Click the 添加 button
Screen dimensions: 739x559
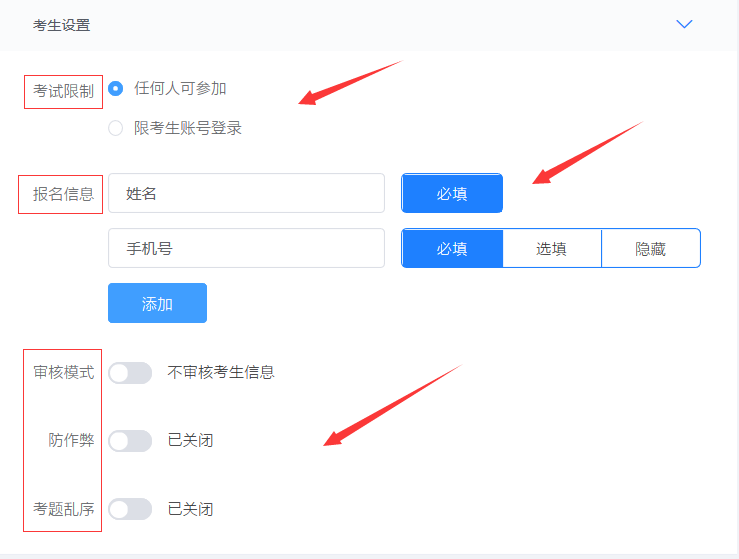point(157,303)
